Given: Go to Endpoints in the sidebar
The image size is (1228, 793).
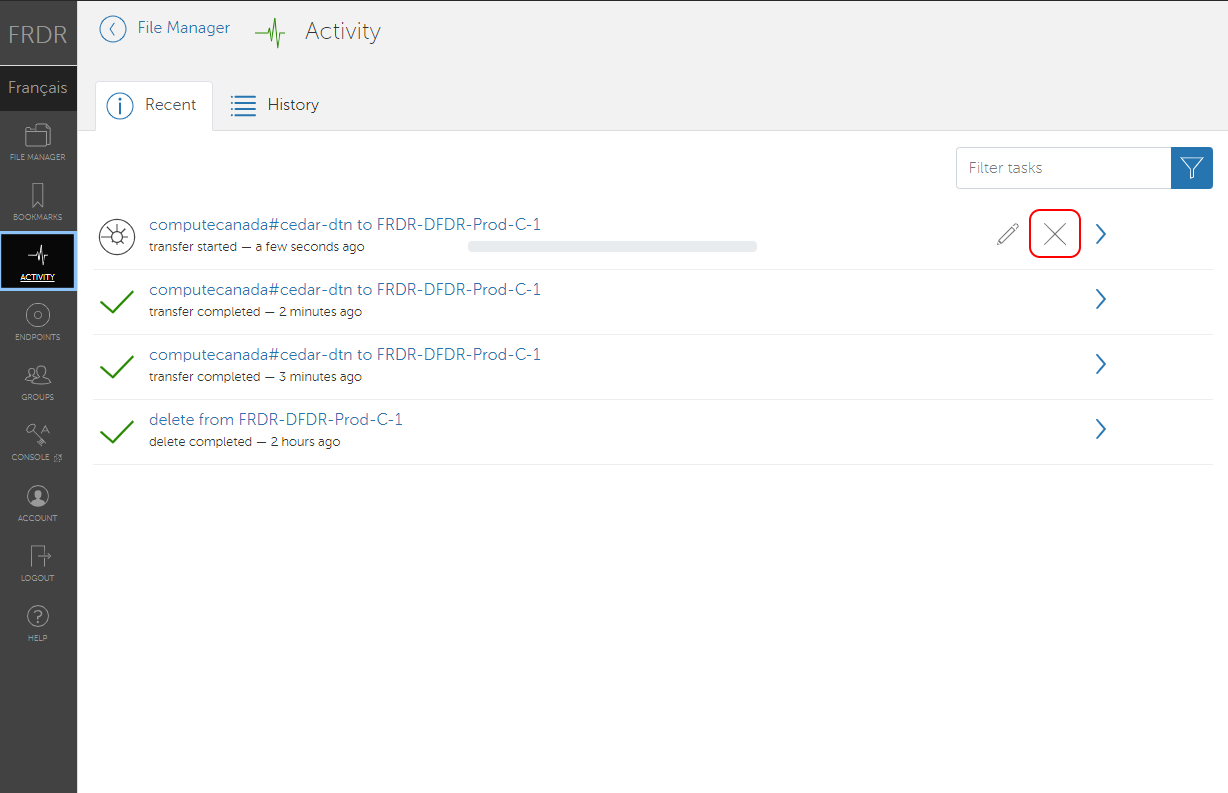Looking at the screenshot, I should click(x=38, y=321).
